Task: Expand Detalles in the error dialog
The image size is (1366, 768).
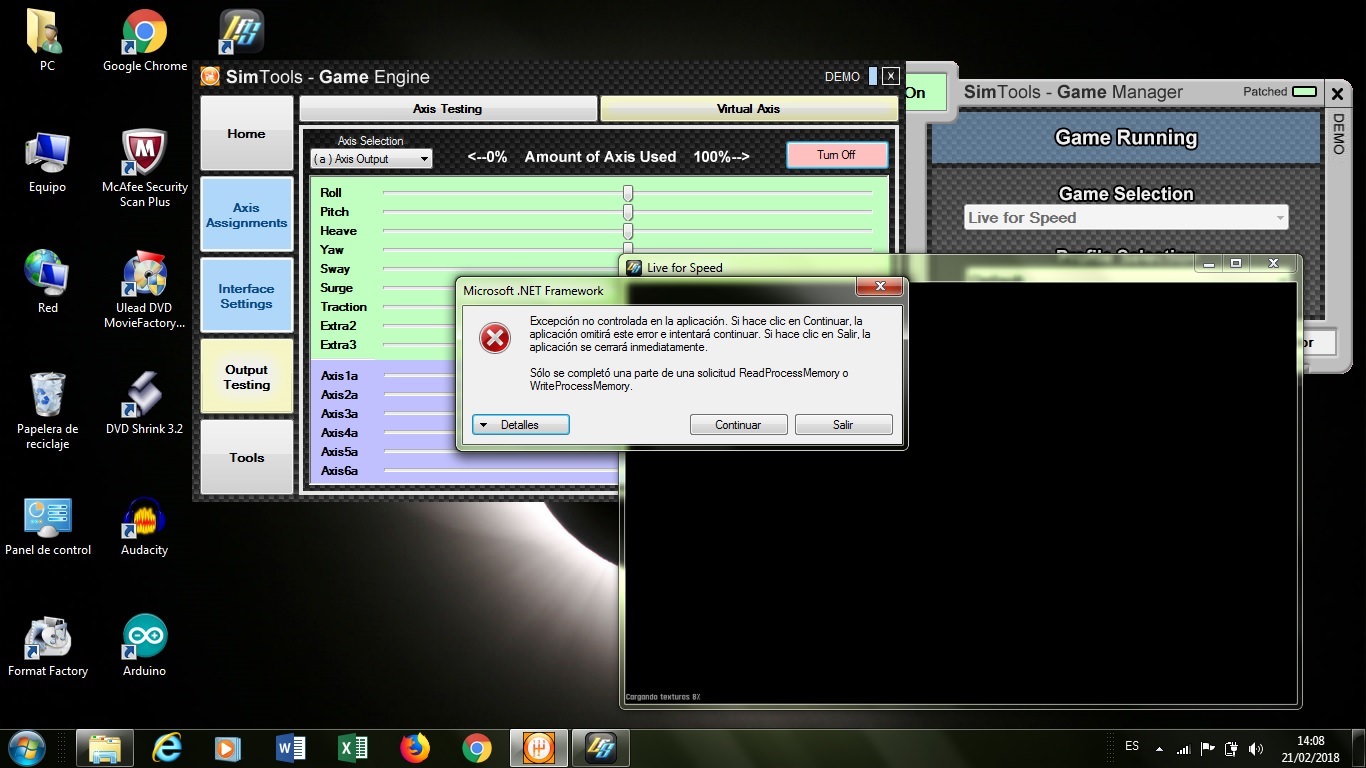Action: tap(521, 425)
